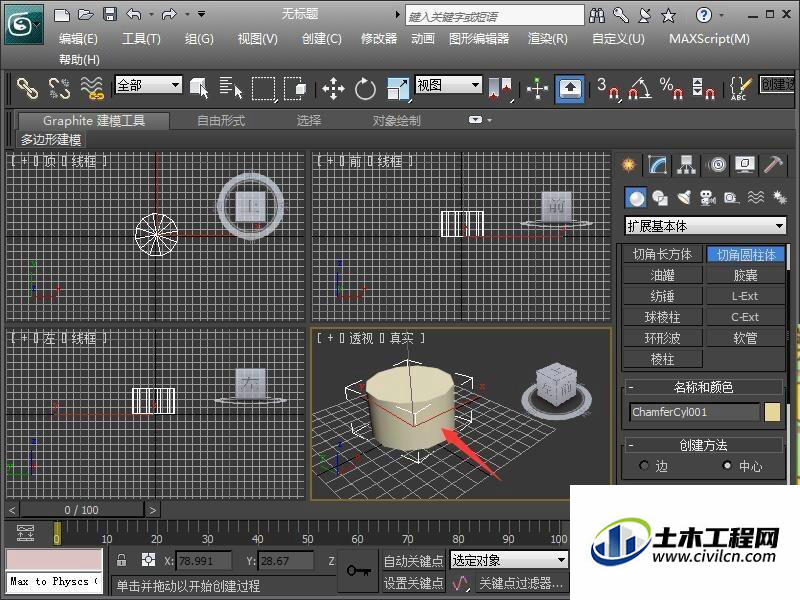Open Utilities panel hammer tab
This screenshot has width=800, height=600.
(773, 165)
